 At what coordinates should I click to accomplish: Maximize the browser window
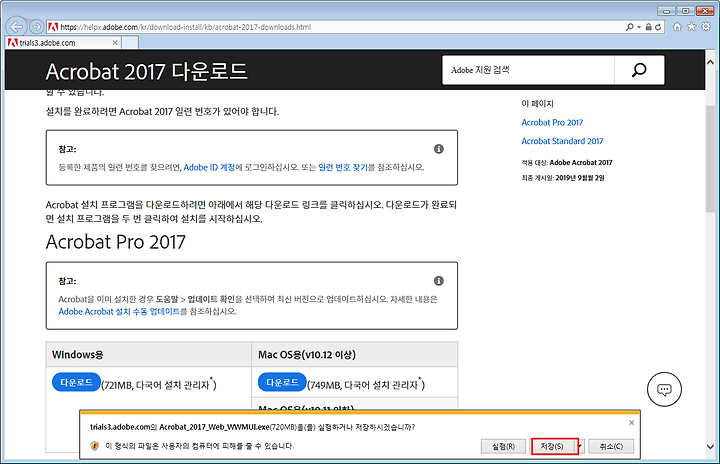(x=686, y=11)
